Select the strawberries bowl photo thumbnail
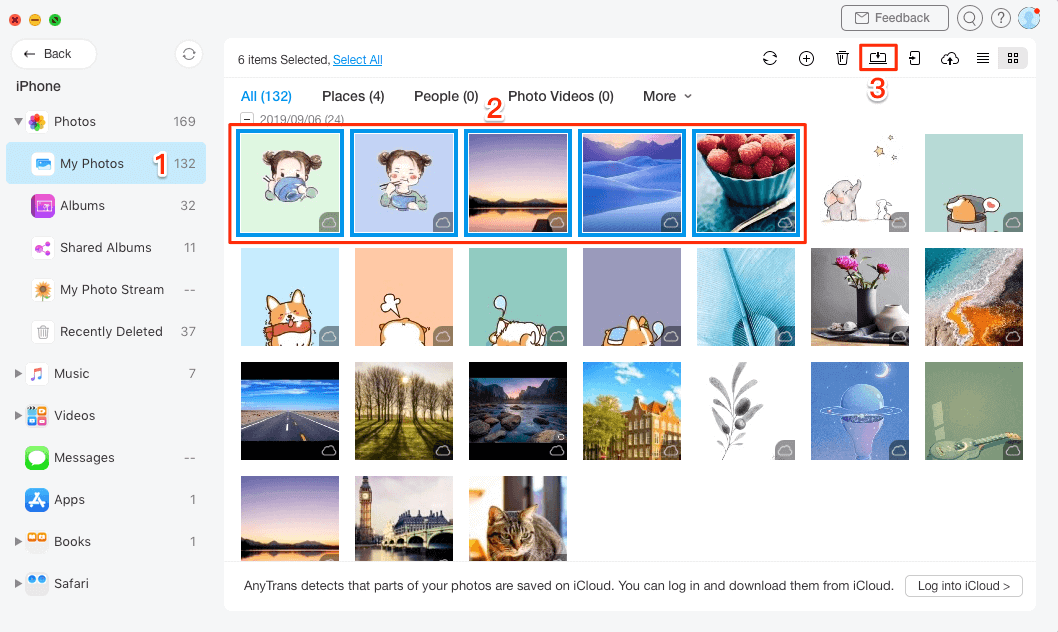This screenshot has height=632, width=1058. [x=745, y=183]
